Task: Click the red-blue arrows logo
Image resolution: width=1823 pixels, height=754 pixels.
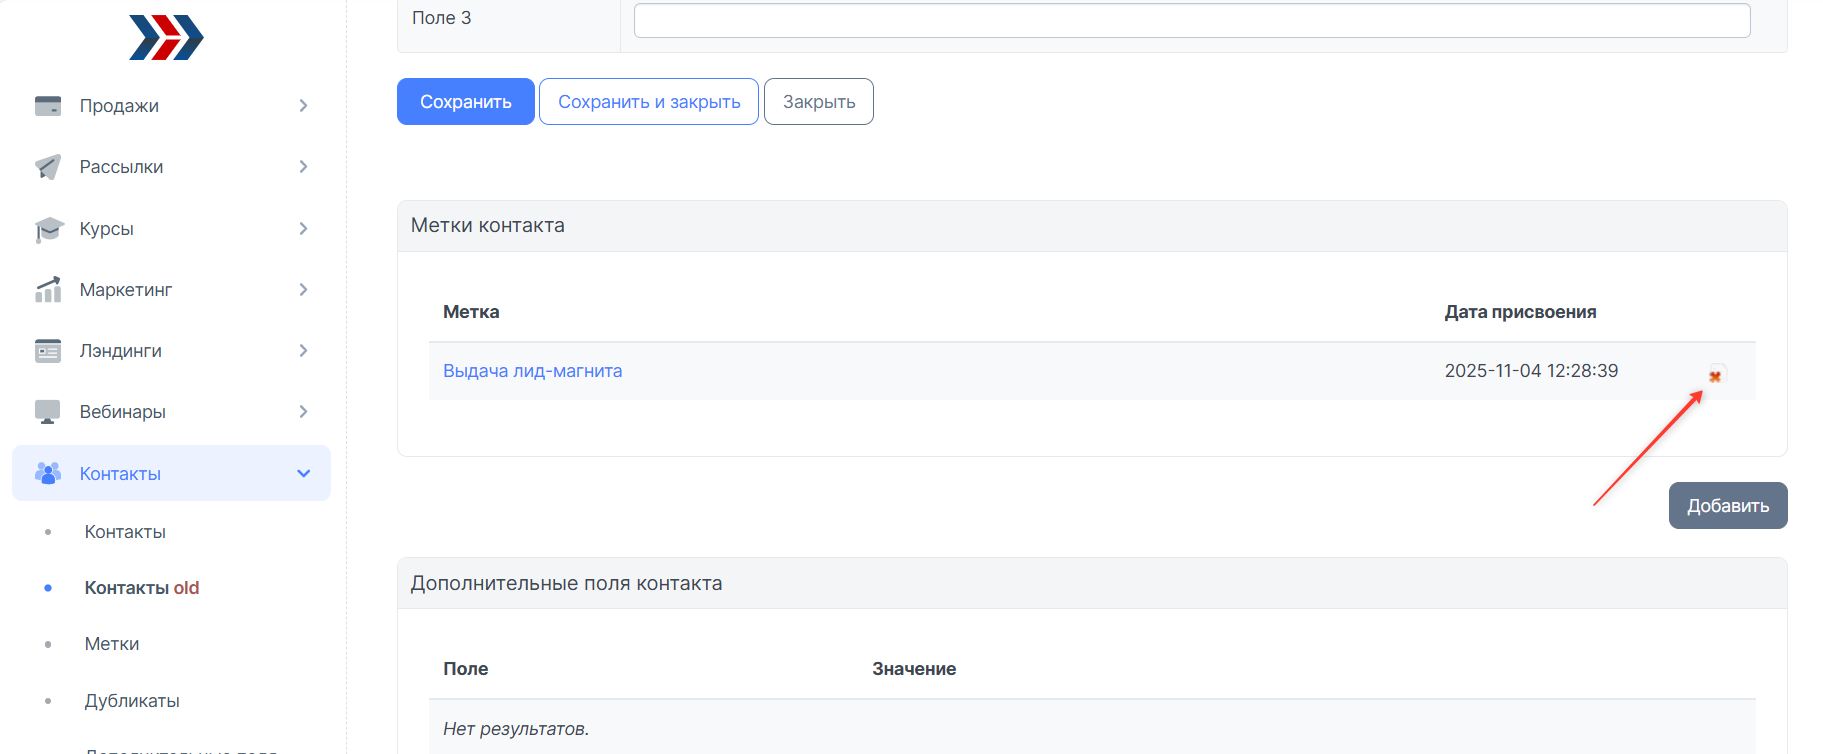Action: (166, 38)
